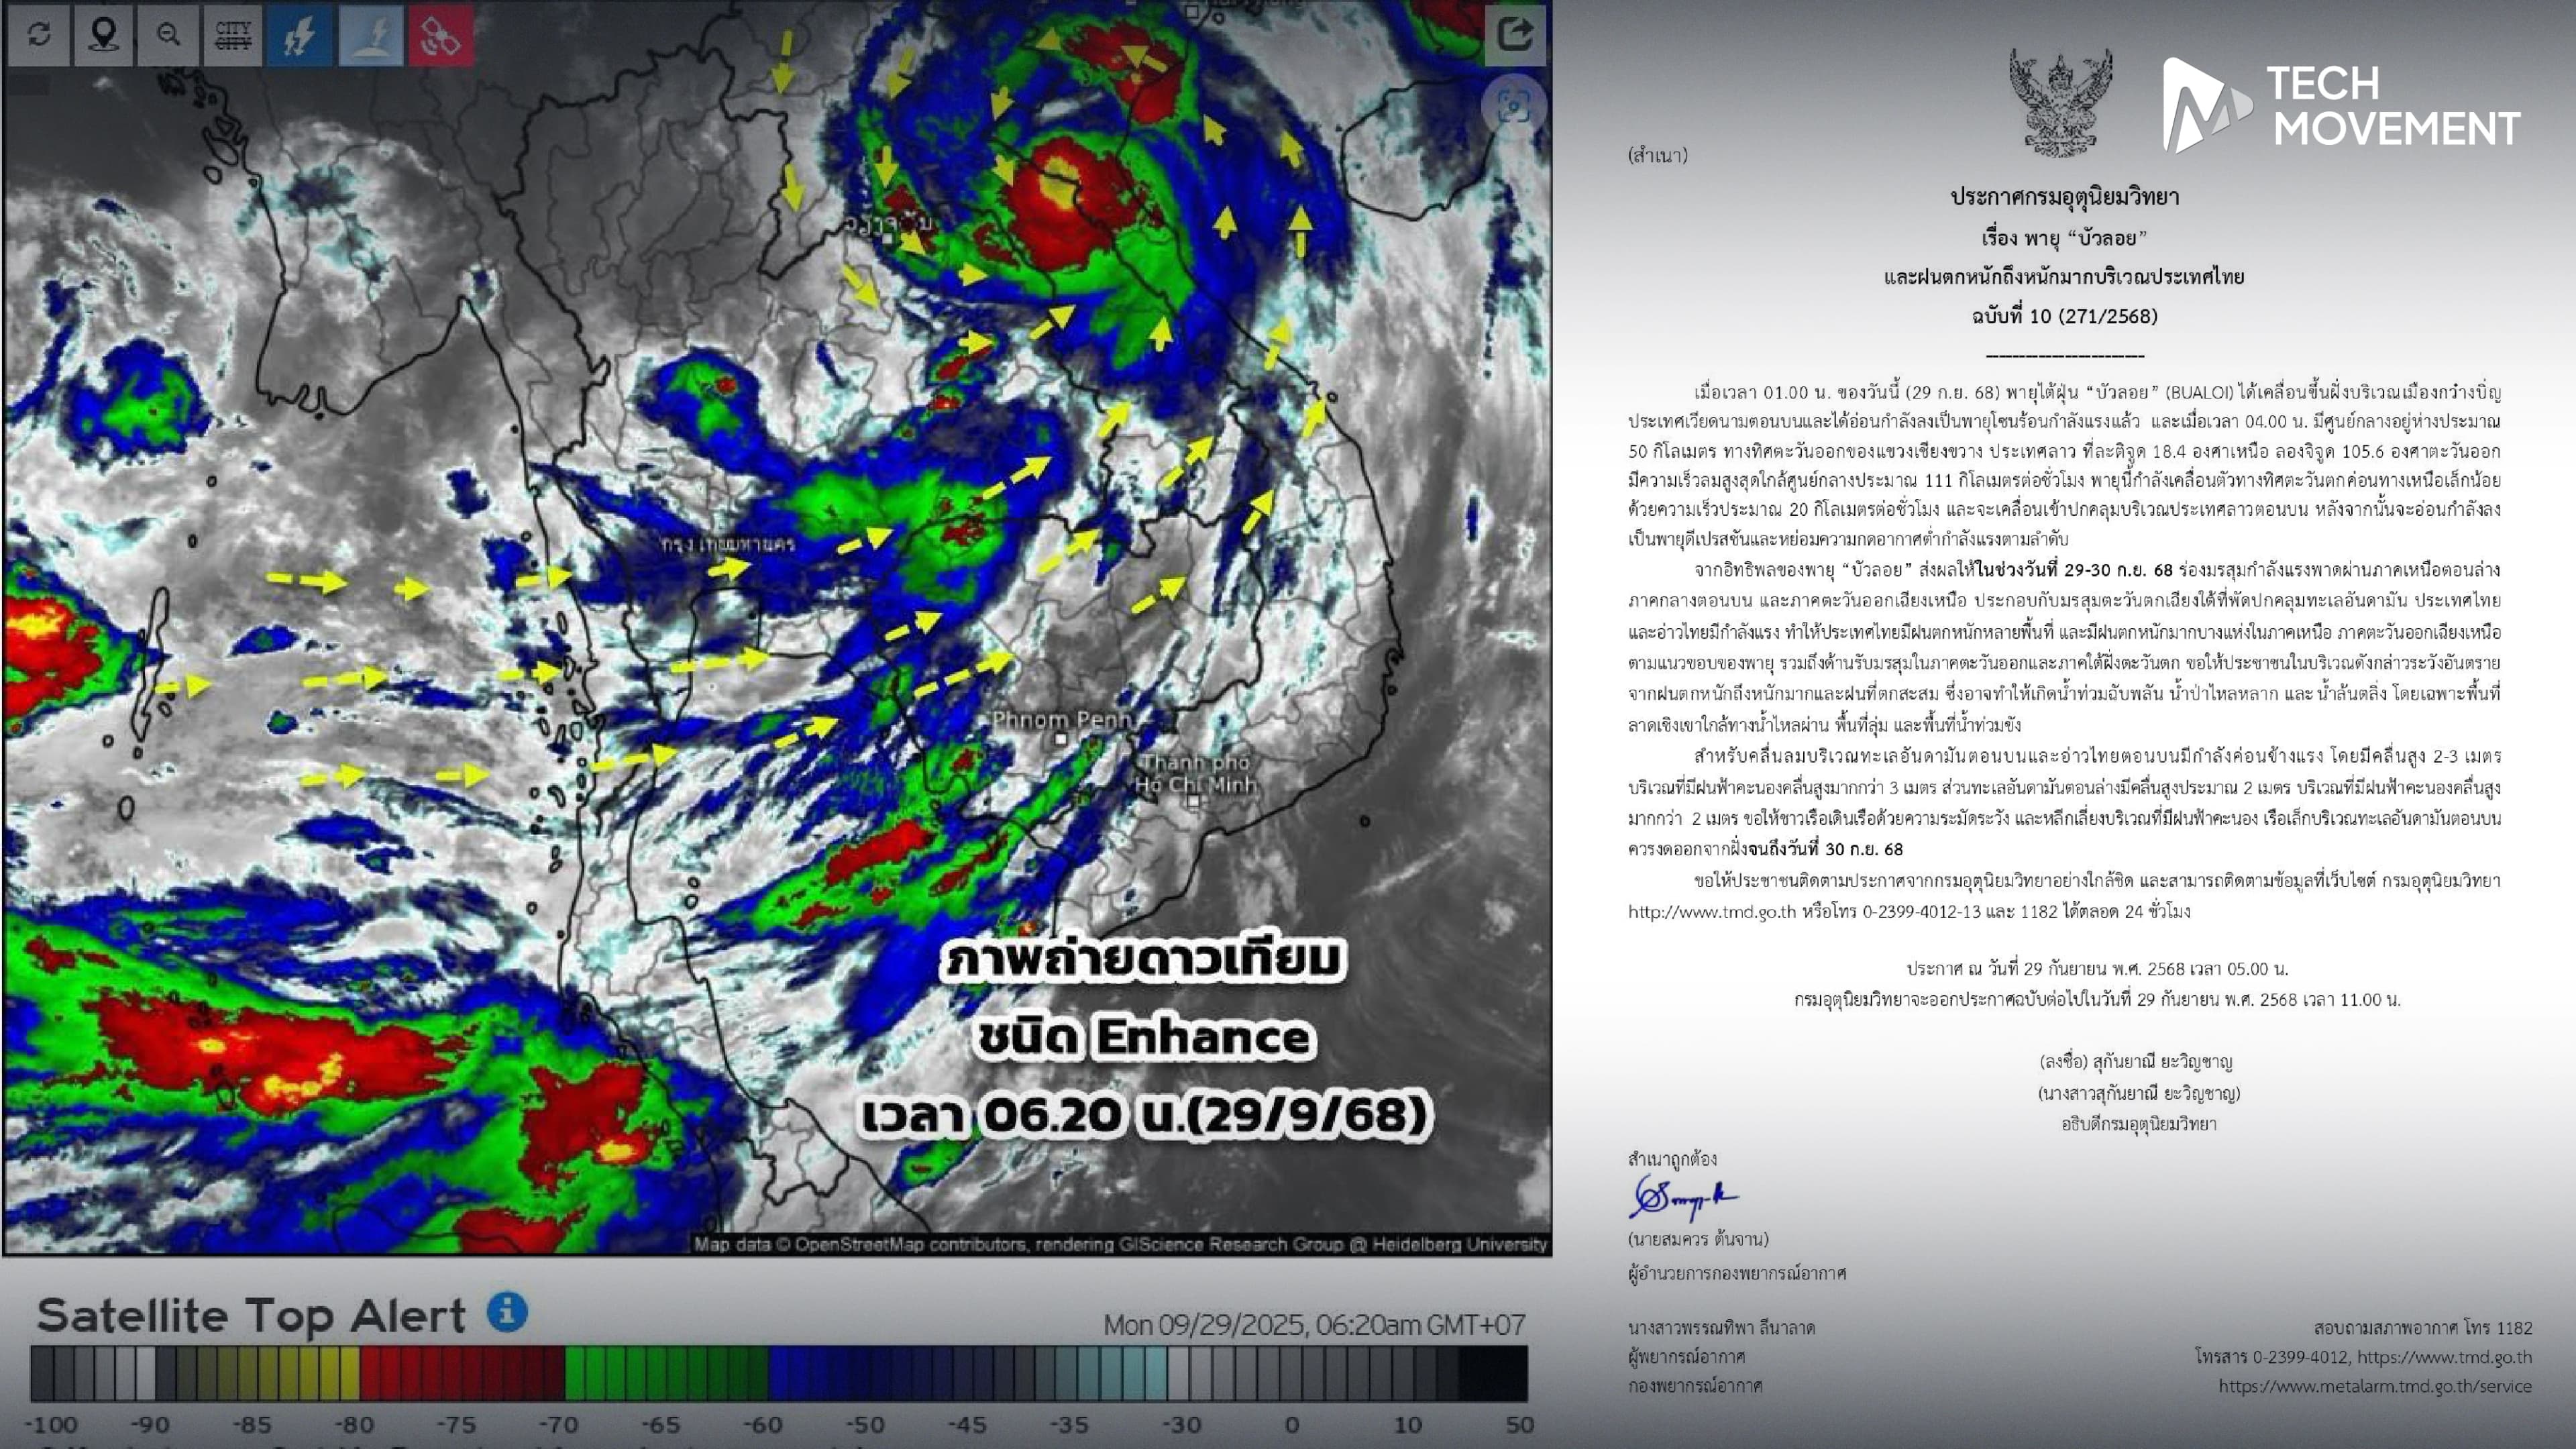Image resolution: width=2576 pixels, height=1449 pixels.
Task: Toggle the strikethrough CITY labels button
Action: [x=233, y=35]
